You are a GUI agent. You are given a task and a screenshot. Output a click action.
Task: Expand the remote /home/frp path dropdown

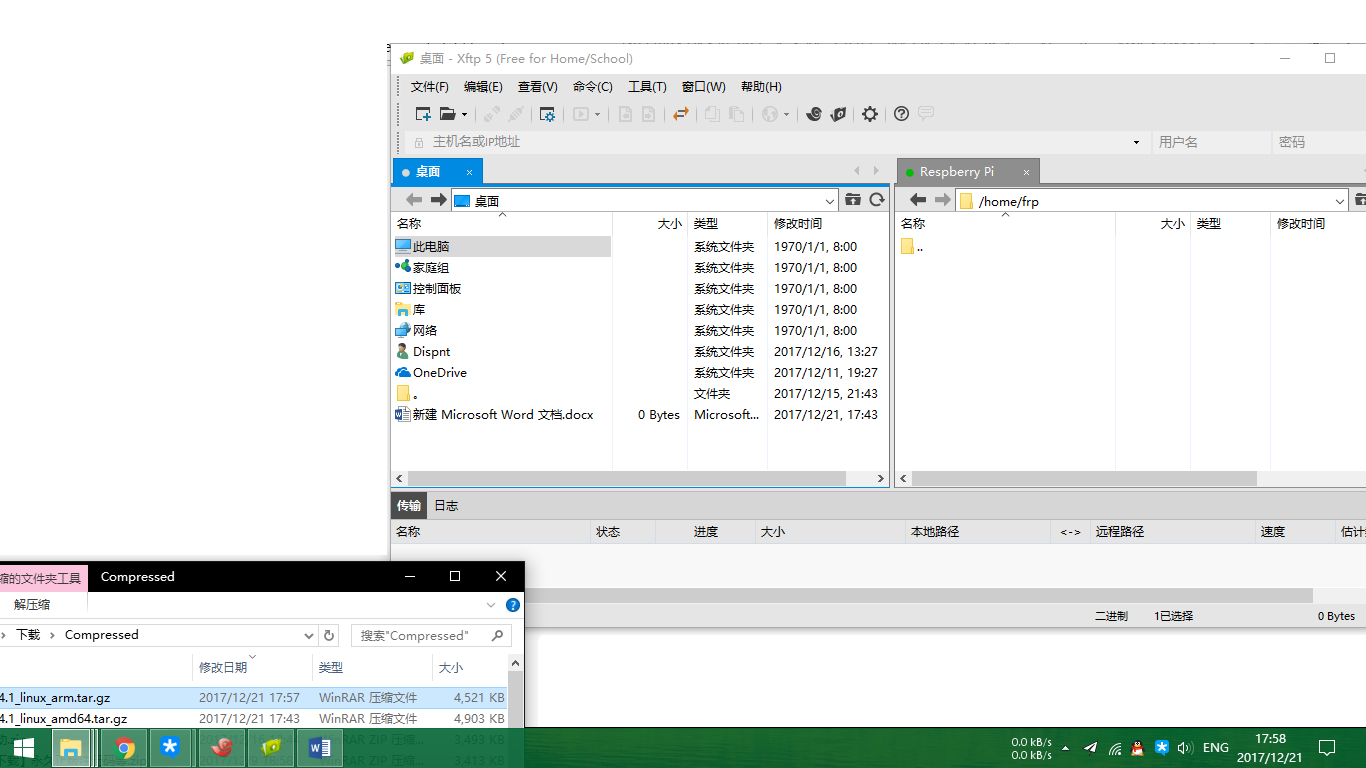coord(1340,201)
